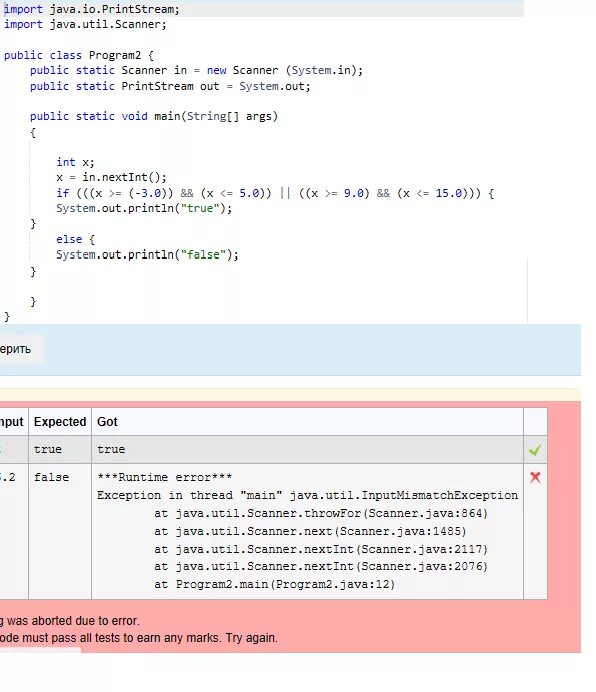
Task: Click the PrintStream out declaration line
Action: [x=170, y=86]
